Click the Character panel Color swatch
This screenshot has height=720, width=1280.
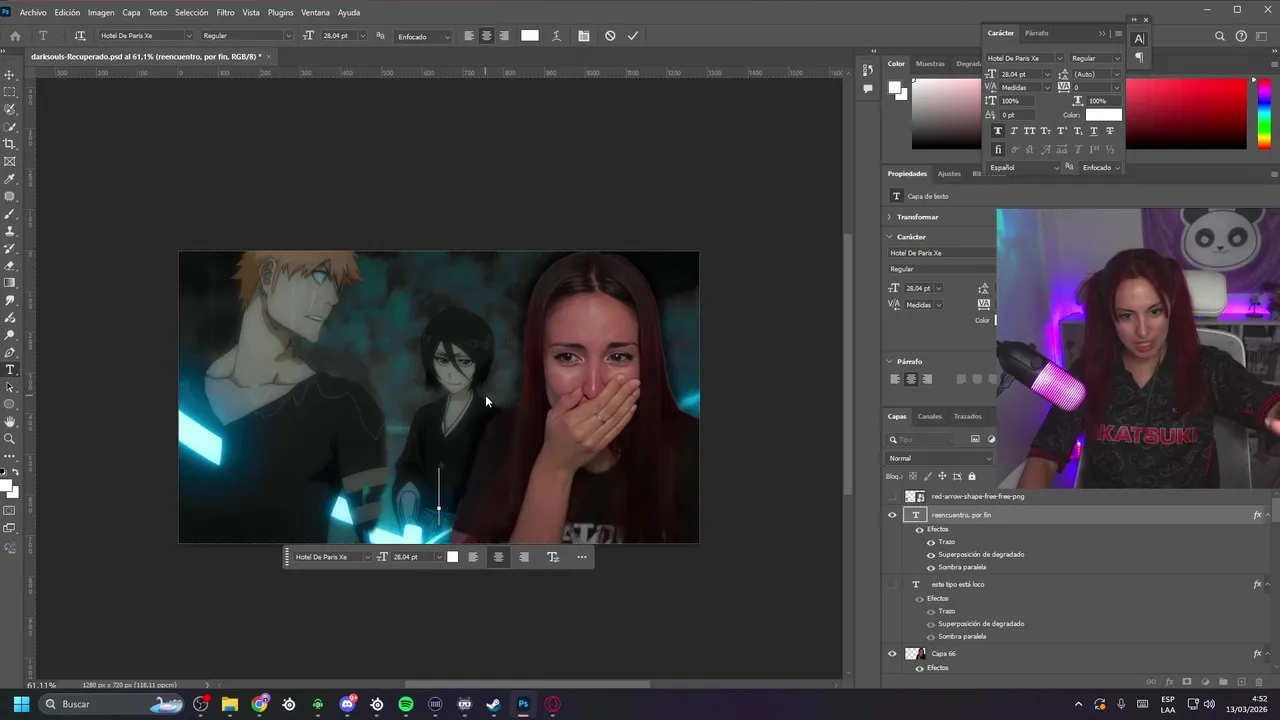(1104, 115)
